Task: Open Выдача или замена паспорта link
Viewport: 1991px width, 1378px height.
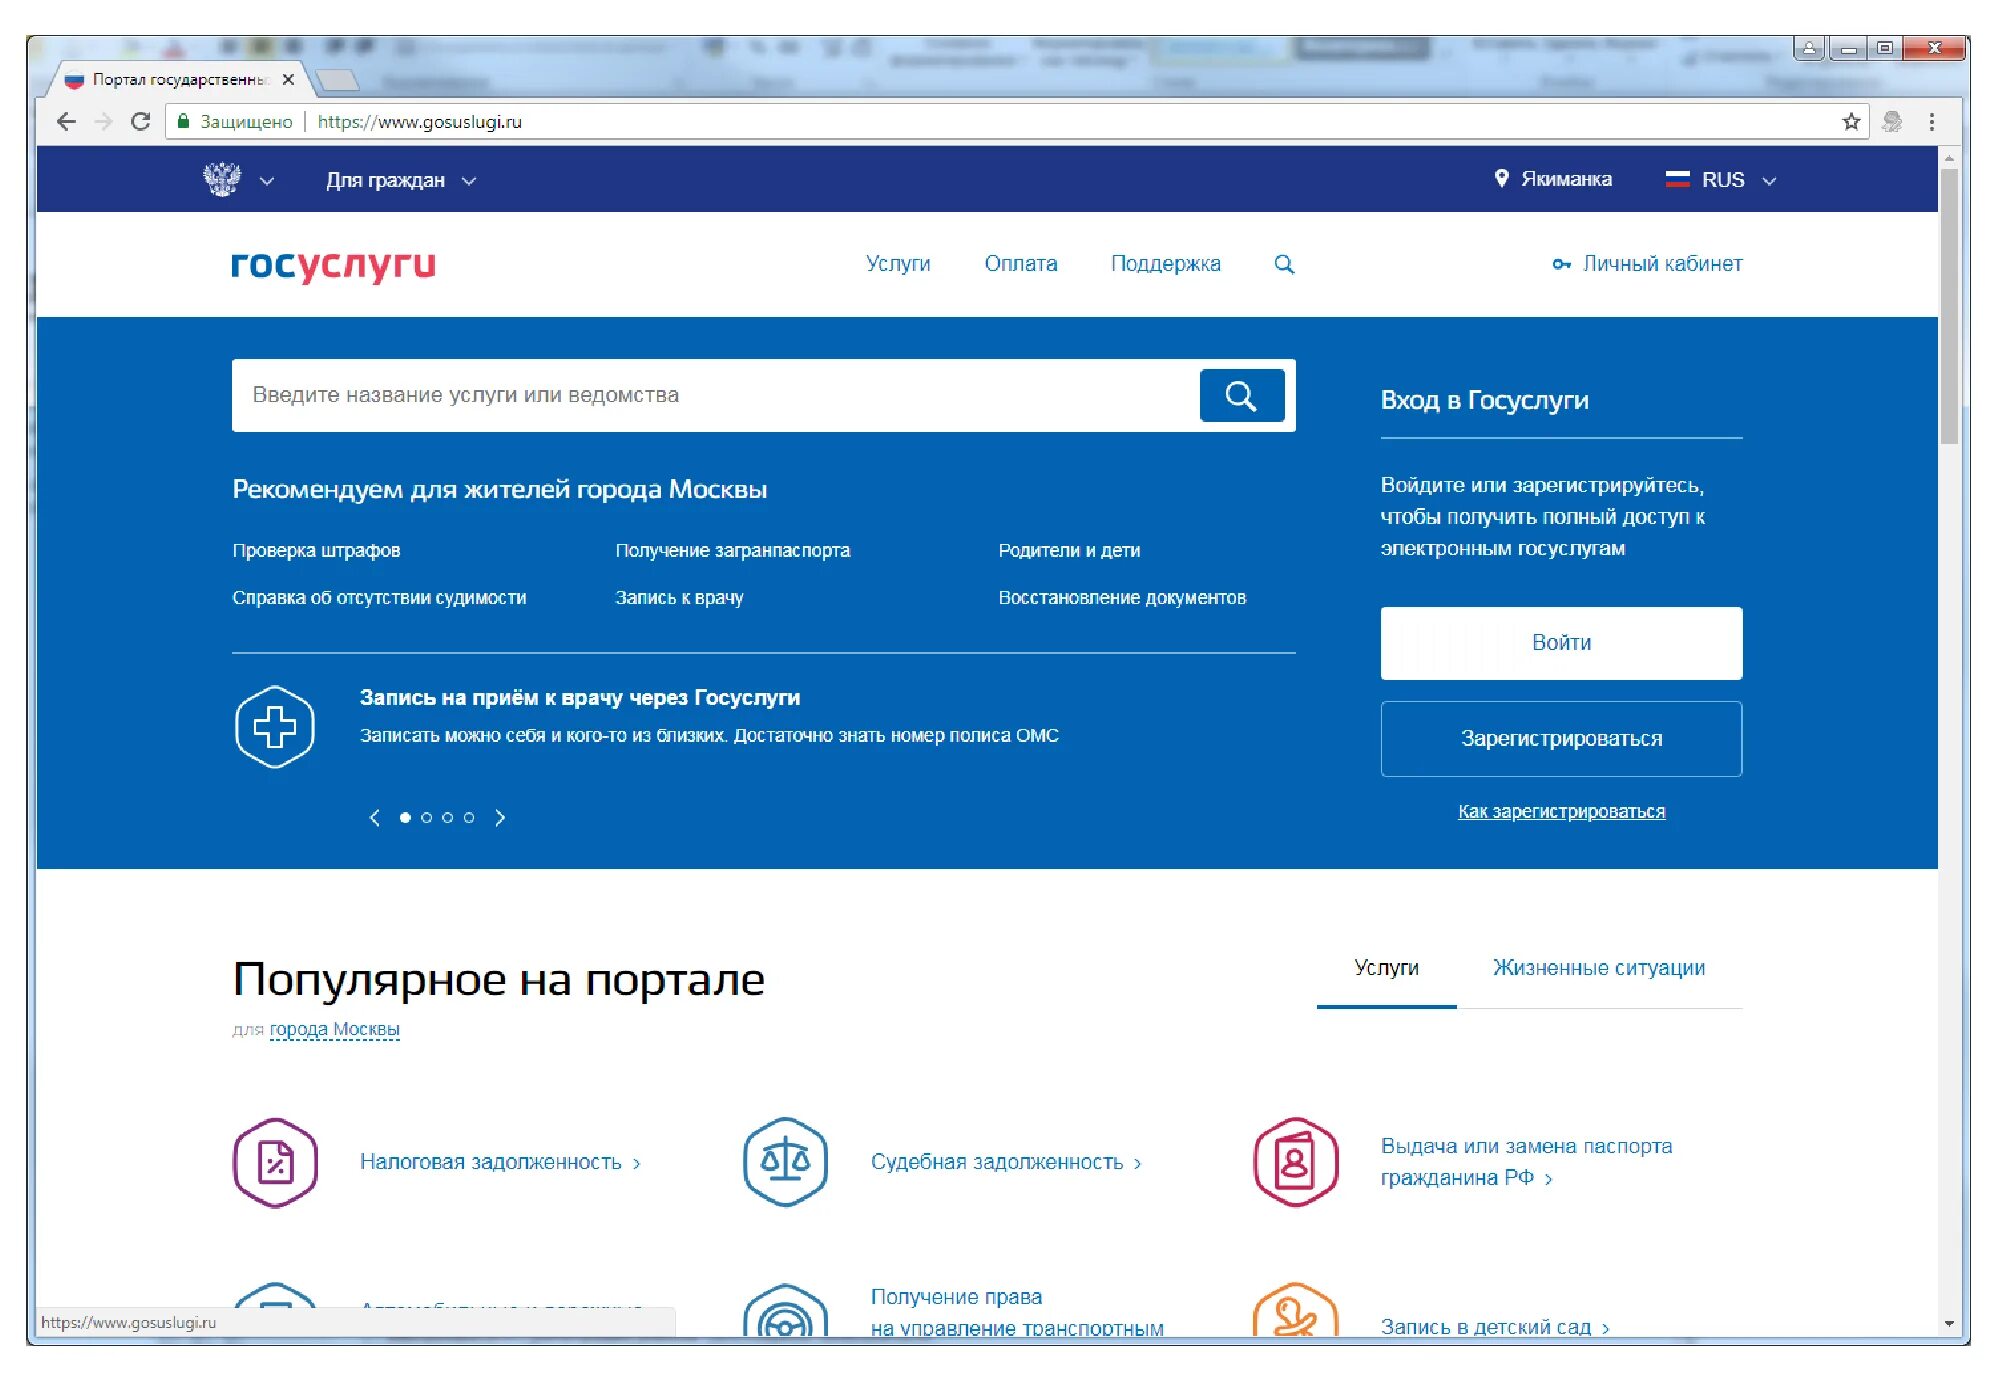Action: click(1526, 1162)
